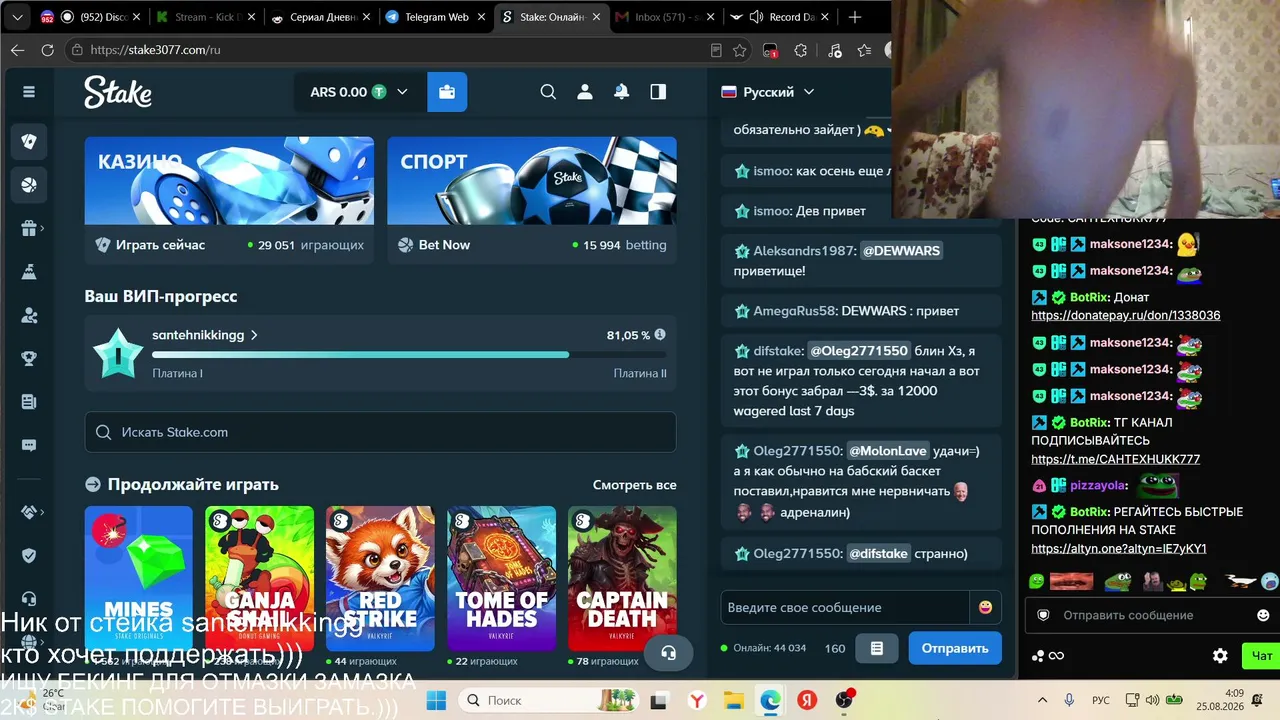Switch to the Сериал Дневн tab
Image resolution: width=1280 pixels, height=720 pixels.
click(x=321, y=17)
